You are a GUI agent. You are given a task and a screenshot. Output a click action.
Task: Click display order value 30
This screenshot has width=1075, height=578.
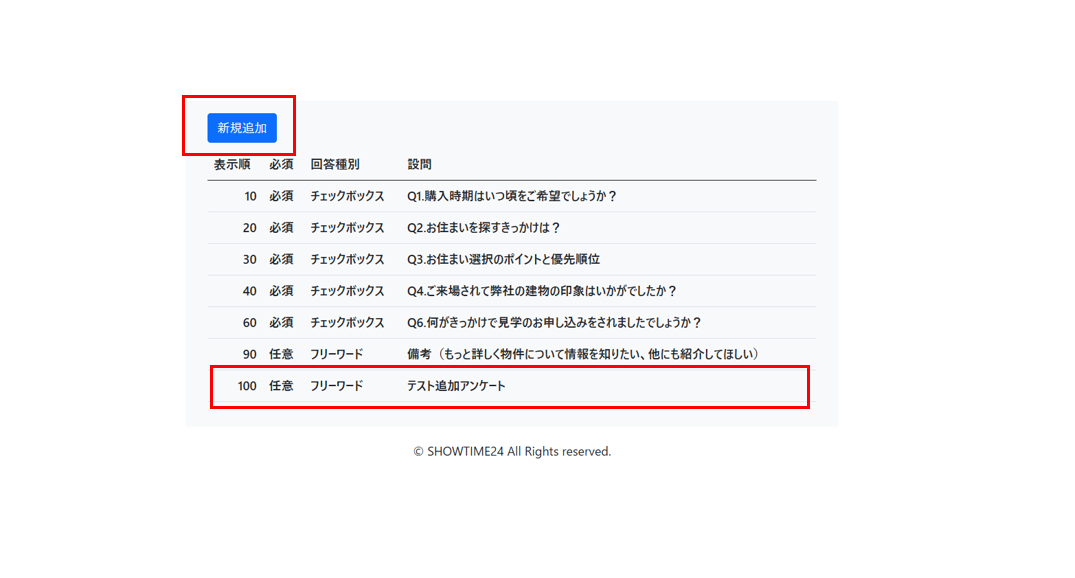[250, 259]
